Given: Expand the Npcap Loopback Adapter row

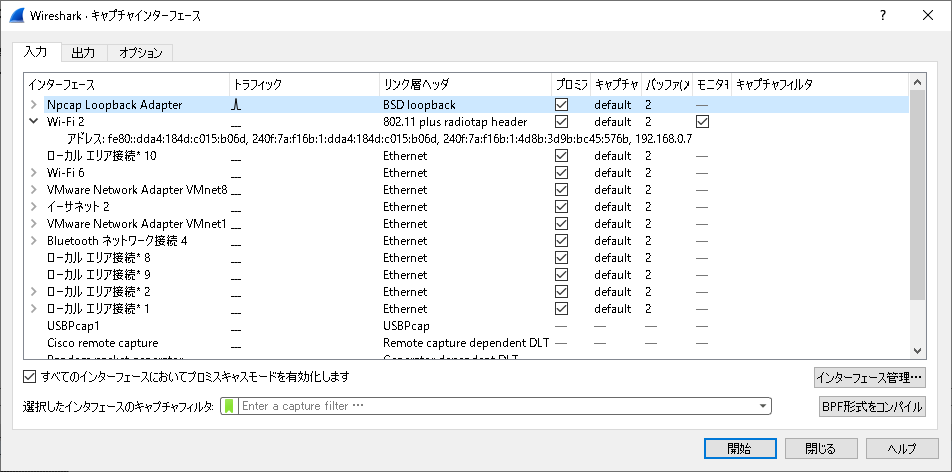Looking at the screenshot, I should coord(33,104).
